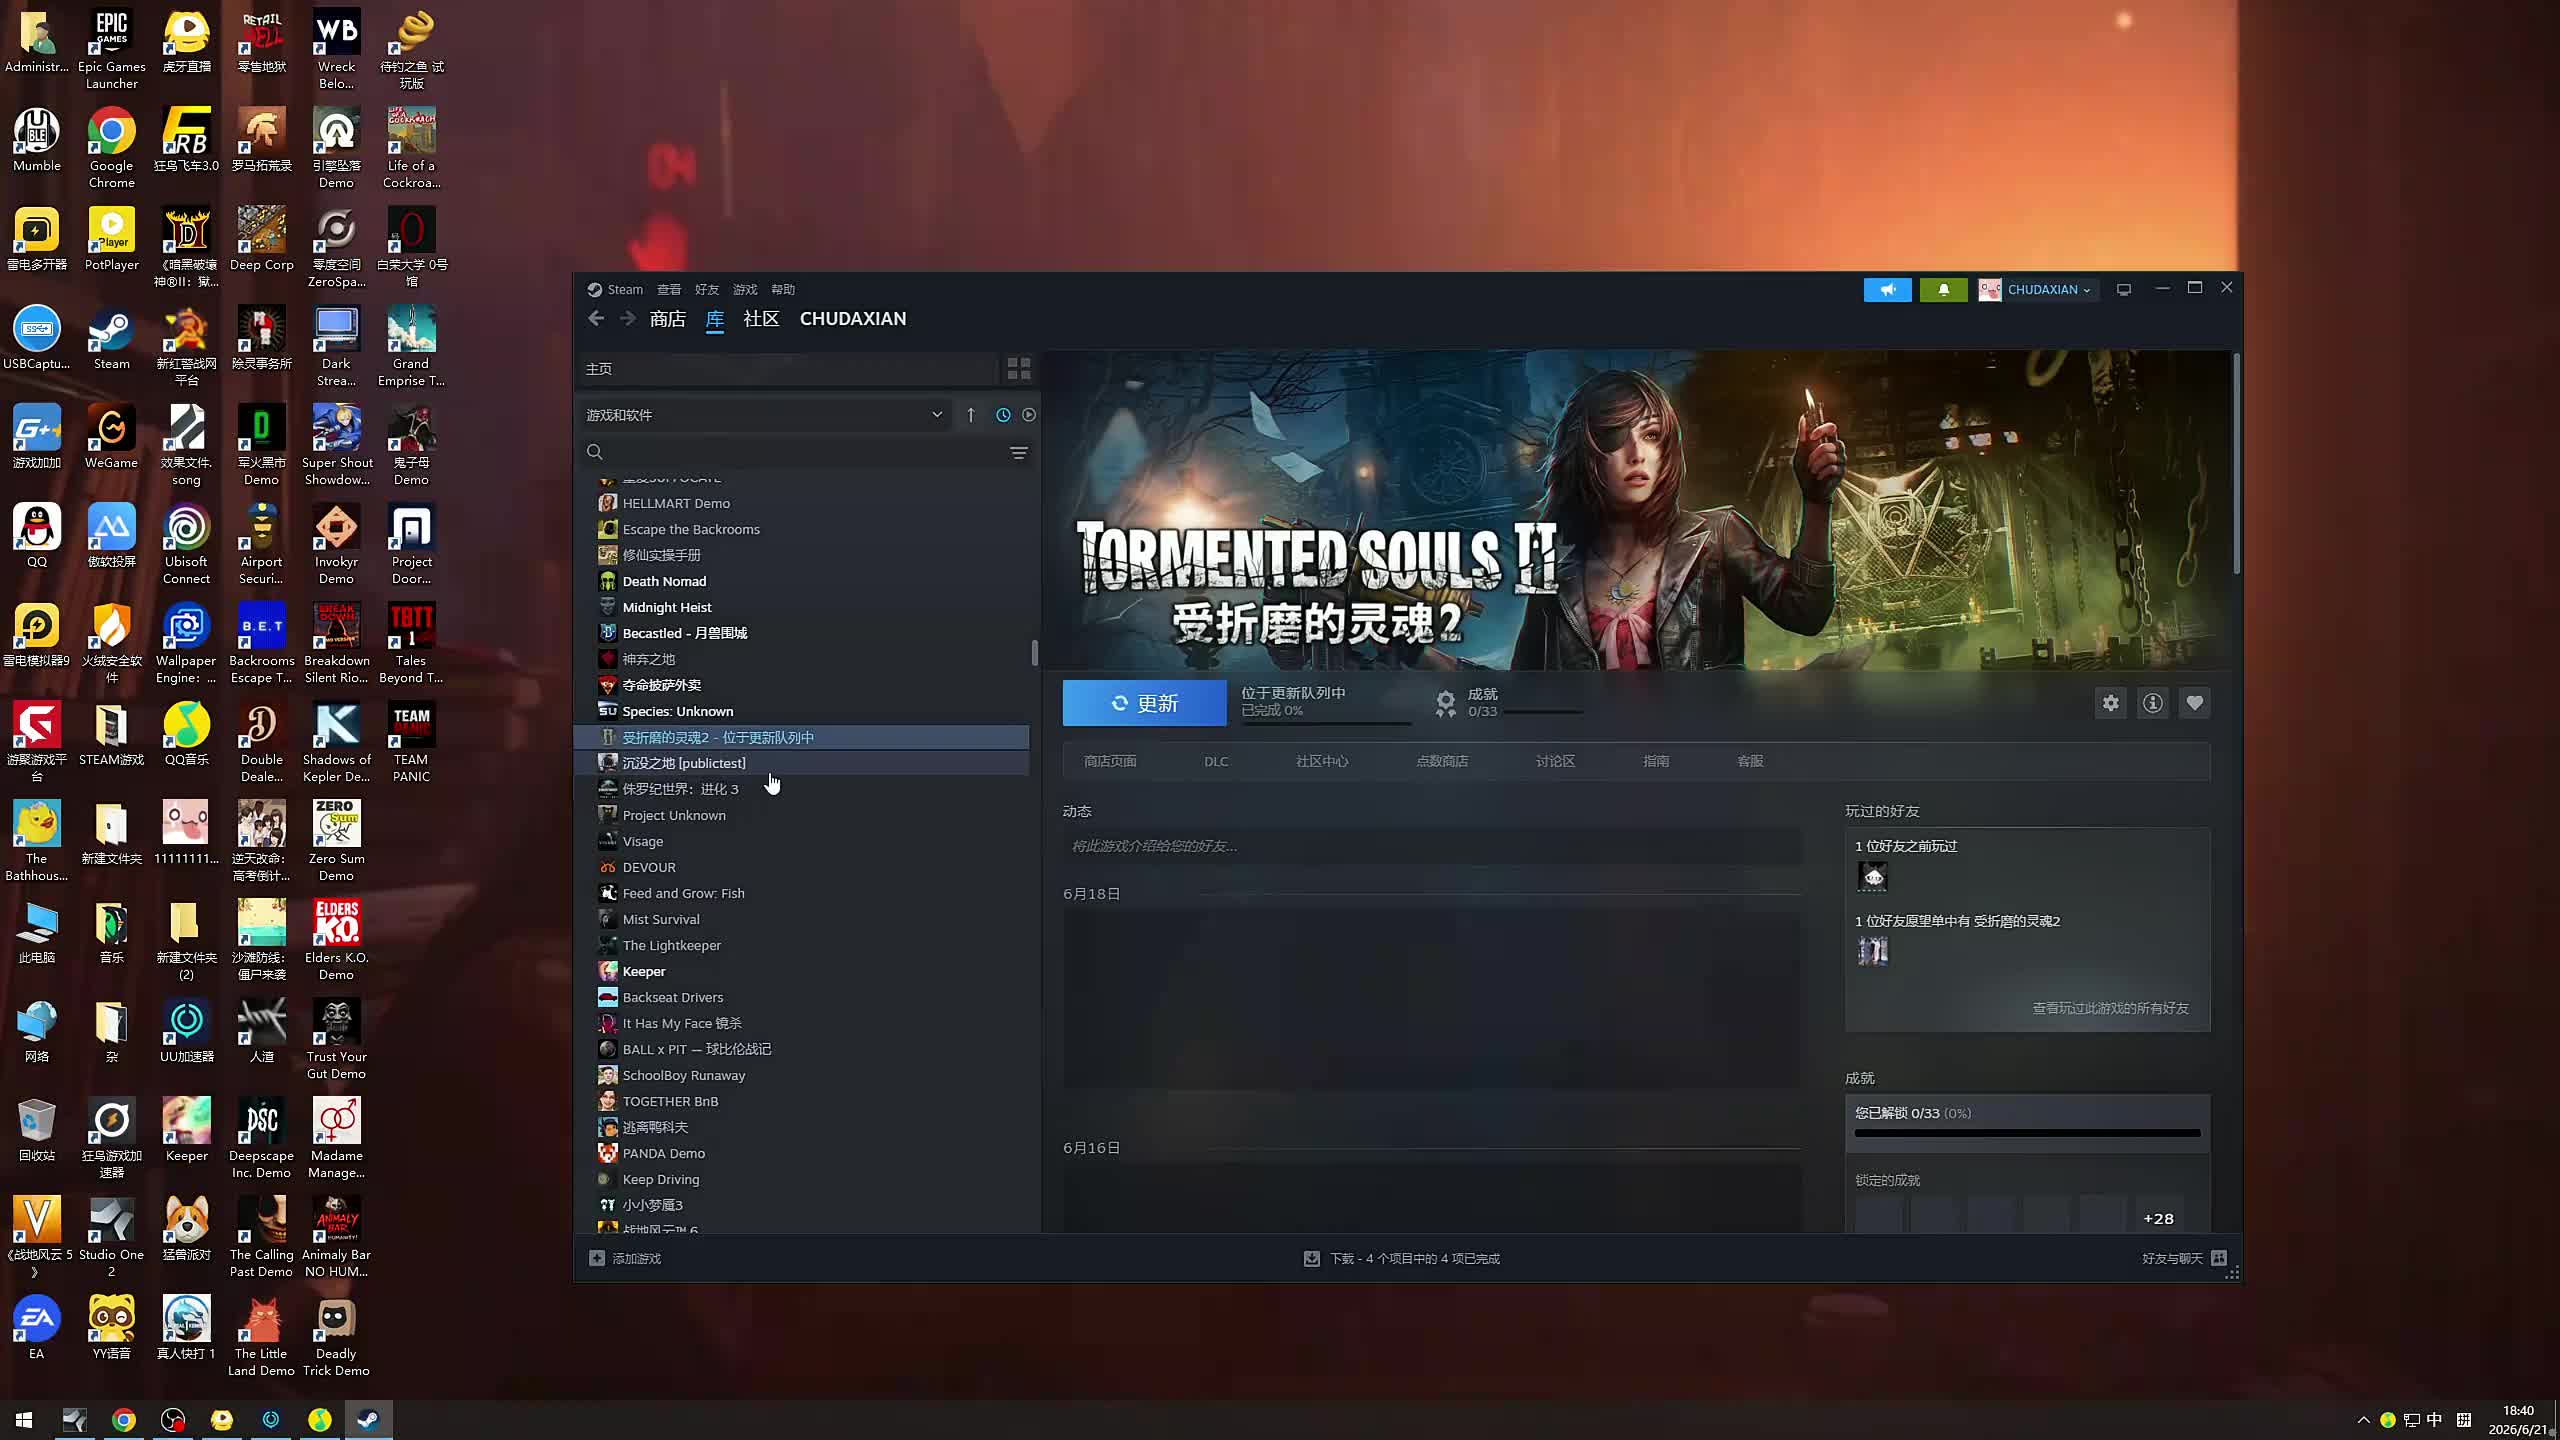Show the +28 more locked achievements
This screenshot has width=2560, height=1440.
2158,1219
